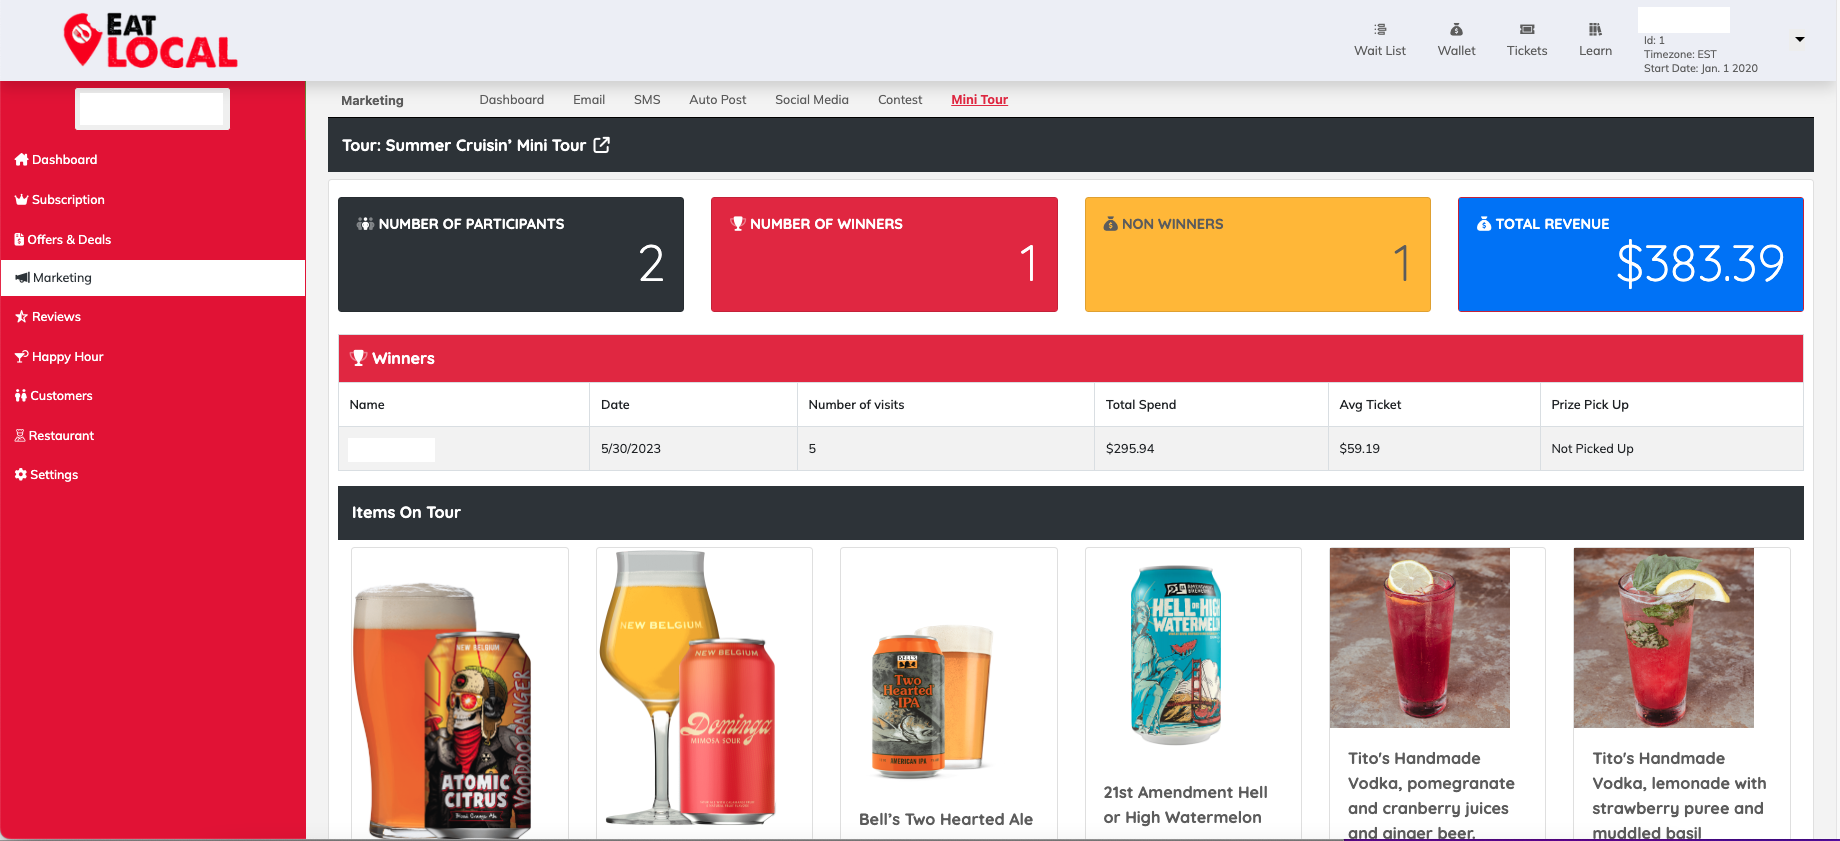Image resolution: width=1840 pixels, height=841 pixels.
Task: Expand the account dropdown arrow
Action: (1800, 40)
